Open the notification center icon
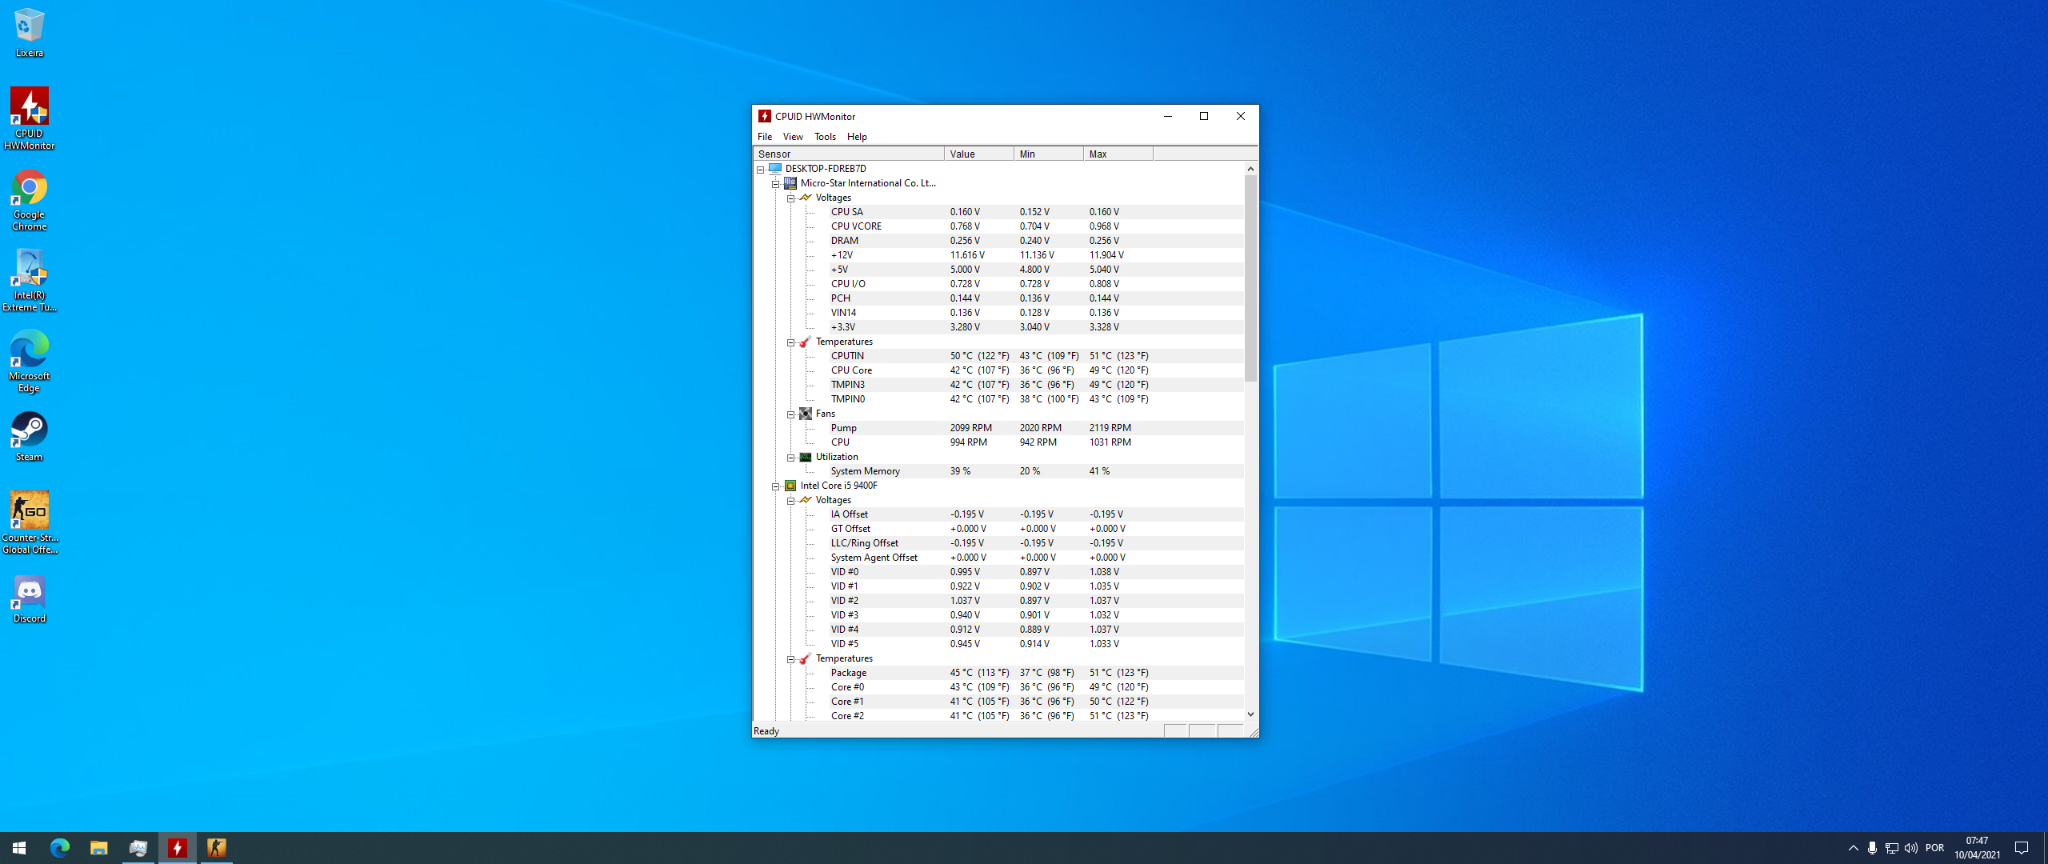 [x=2021, y=848]
